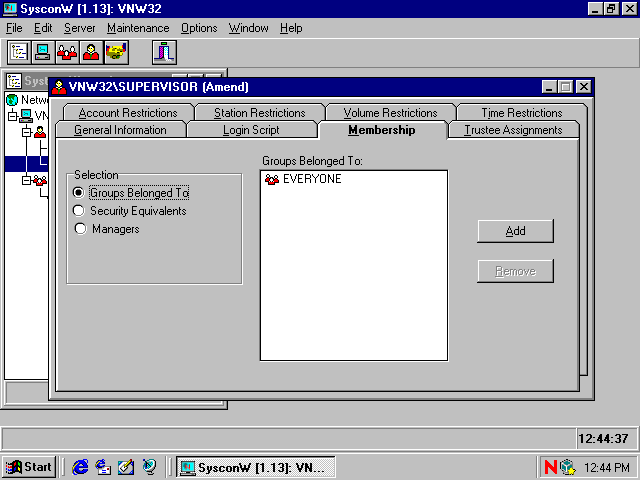Switch to Station Restrictions tab
640x480 pixels.
coord(260,113)
